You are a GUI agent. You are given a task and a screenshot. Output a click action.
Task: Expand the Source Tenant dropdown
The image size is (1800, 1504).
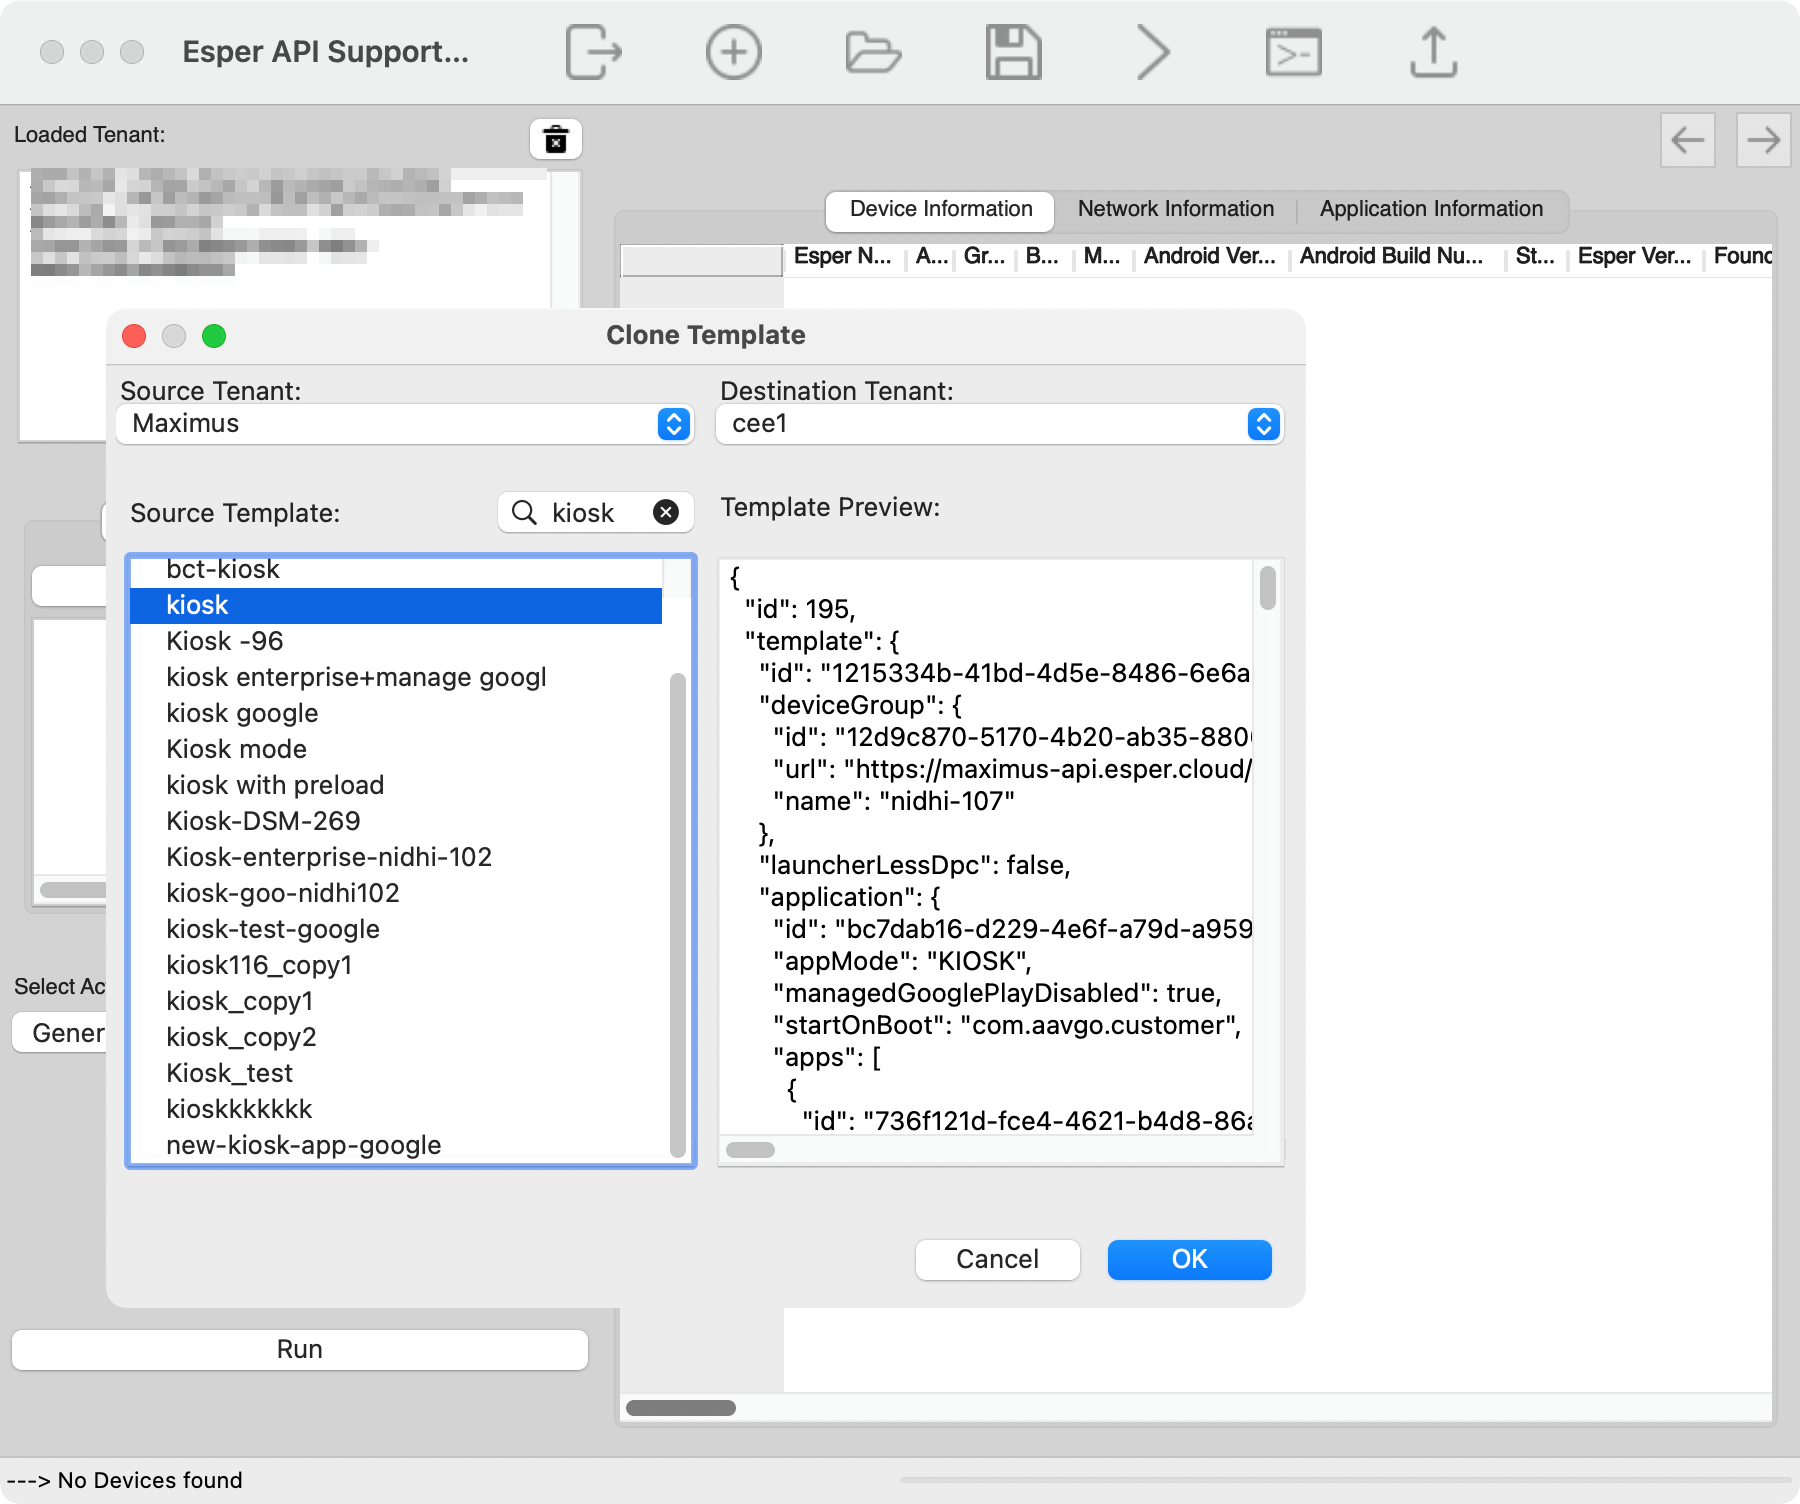[674, 424]
